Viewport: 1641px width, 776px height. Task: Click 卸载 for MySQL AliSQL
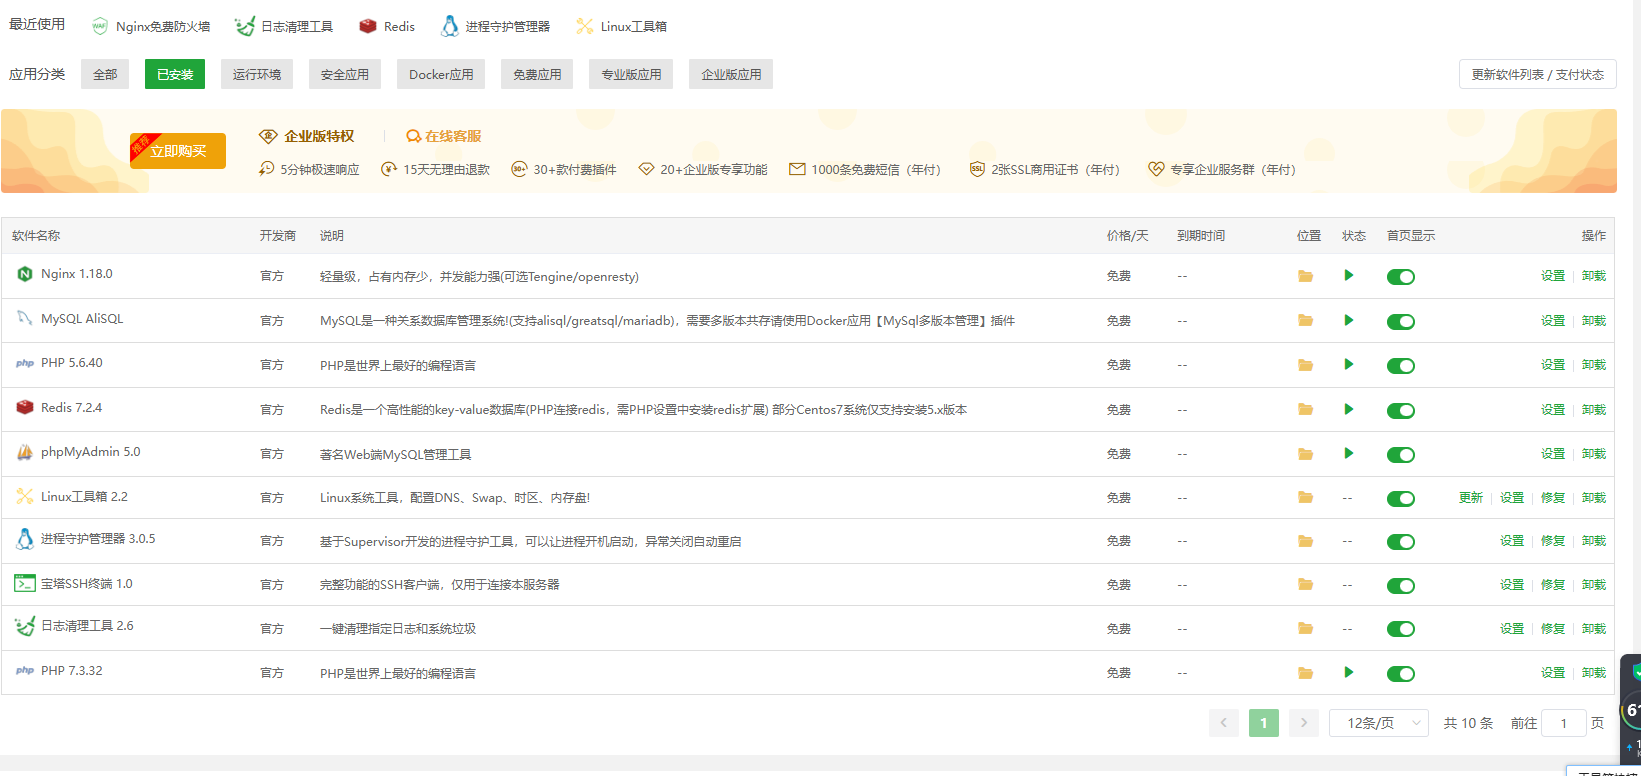tap(1594, 321)
